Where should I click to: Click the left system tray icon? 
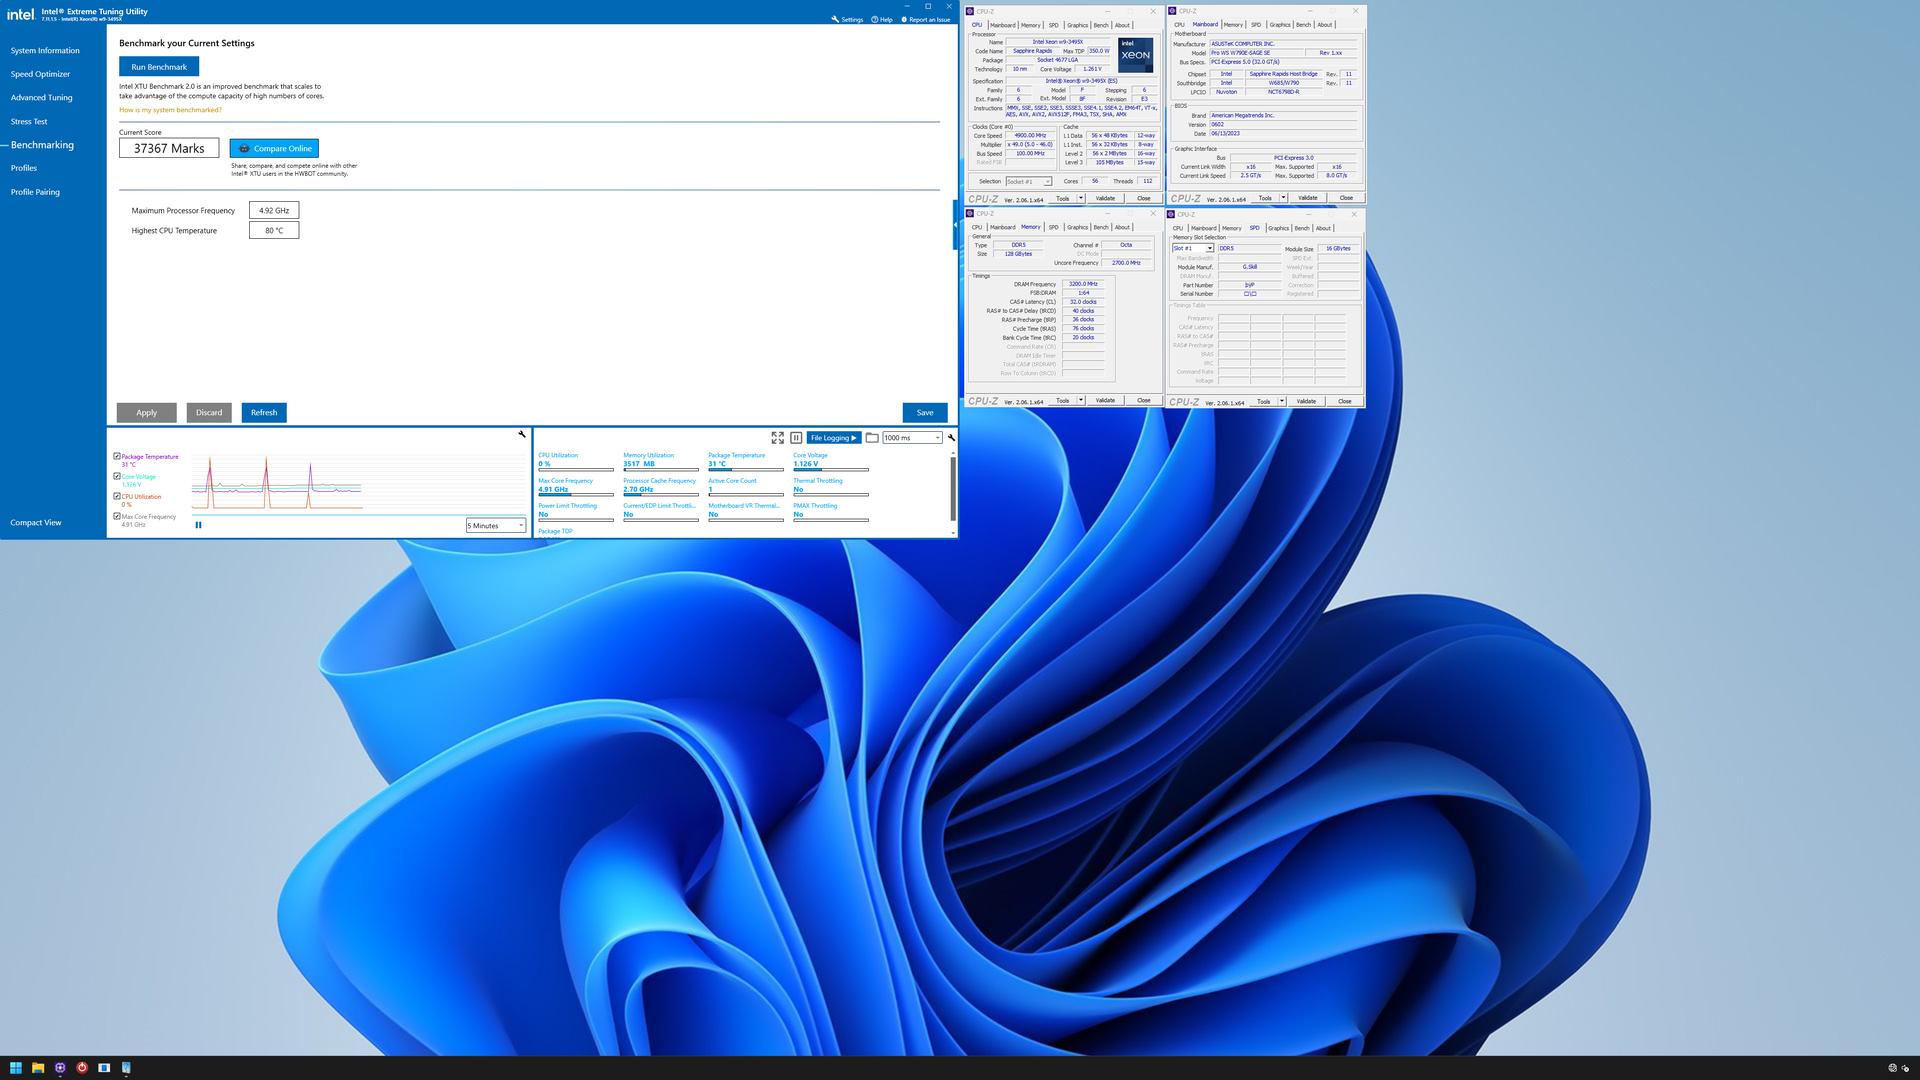tap(1892, 1068)
